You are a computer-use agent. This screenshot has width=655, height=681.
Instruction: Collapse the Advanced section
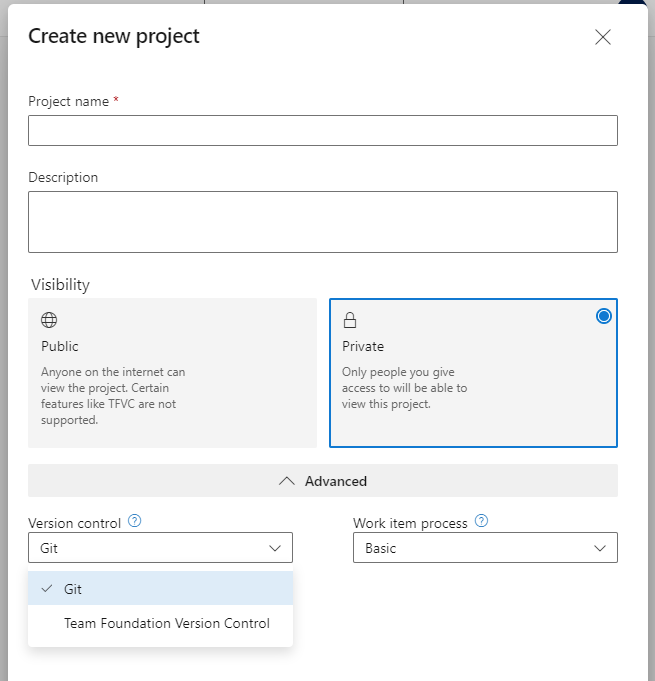(322, 481)
